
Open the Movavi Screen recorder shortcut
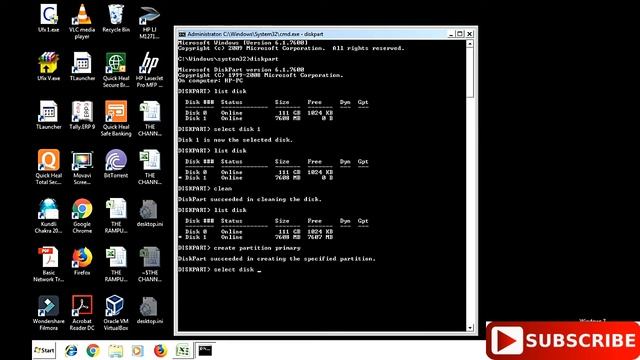point(82,167)
